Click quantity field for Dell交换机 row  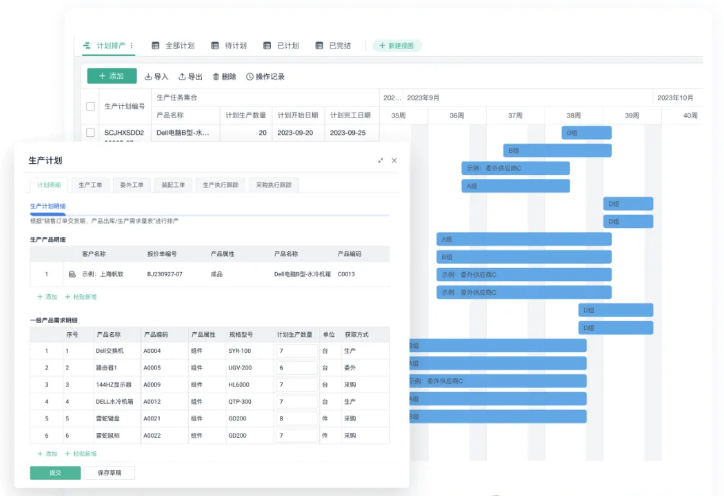296,351
